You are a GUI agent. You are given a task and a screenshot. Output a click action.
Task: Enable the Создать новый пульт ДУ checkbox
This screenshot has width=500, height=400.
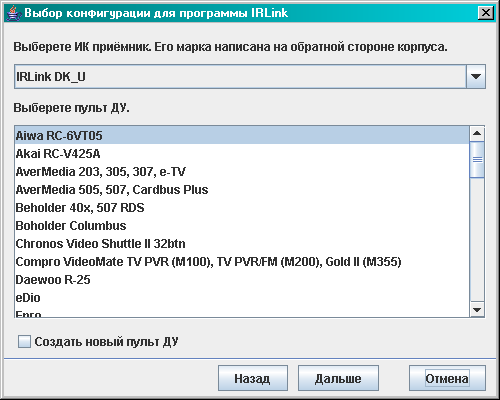click(24, 342)
